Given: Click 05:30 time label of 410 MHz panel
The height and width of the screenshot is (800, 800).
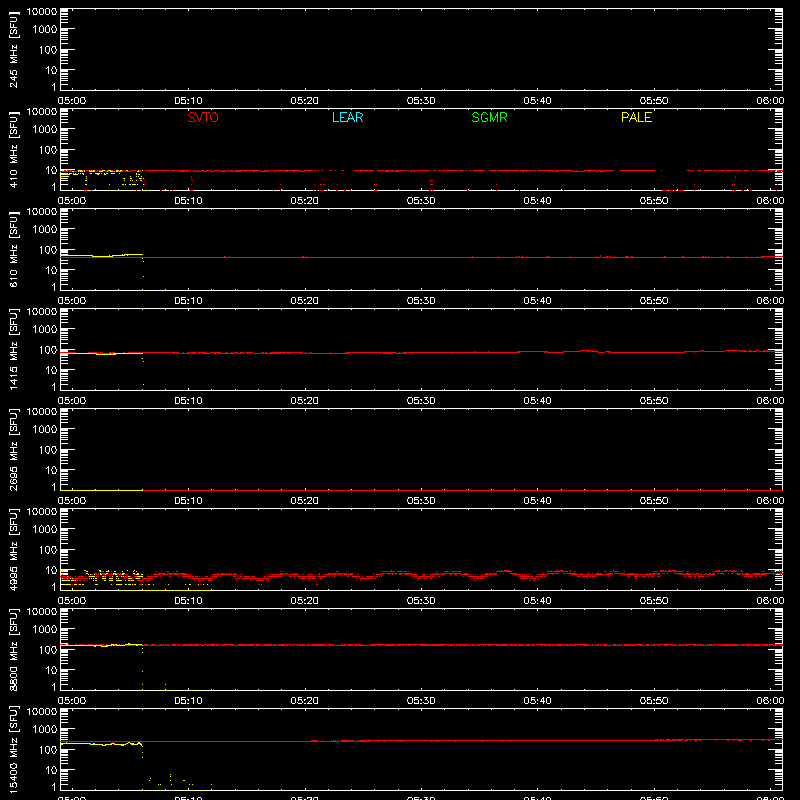Looking at the screenshot, I should (x=421, y=201).
